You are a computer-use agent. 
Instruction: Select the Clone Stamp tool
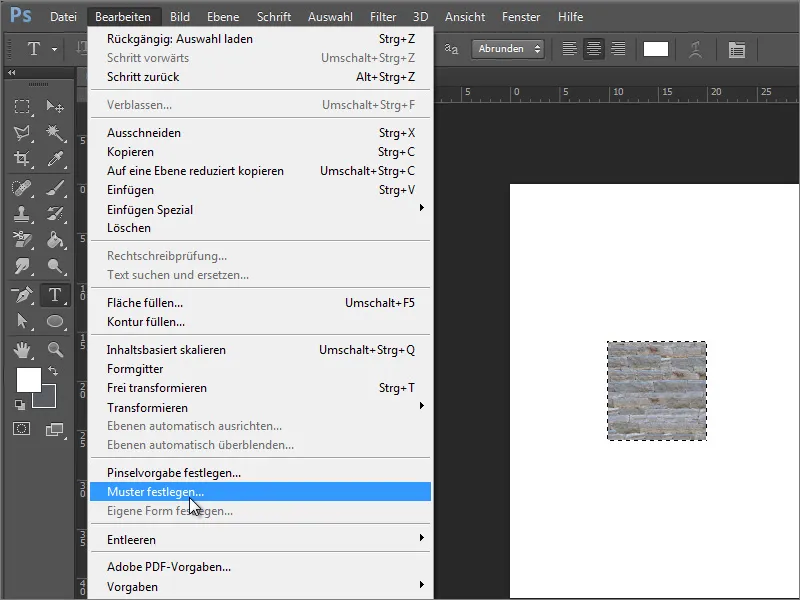(21, 213)
